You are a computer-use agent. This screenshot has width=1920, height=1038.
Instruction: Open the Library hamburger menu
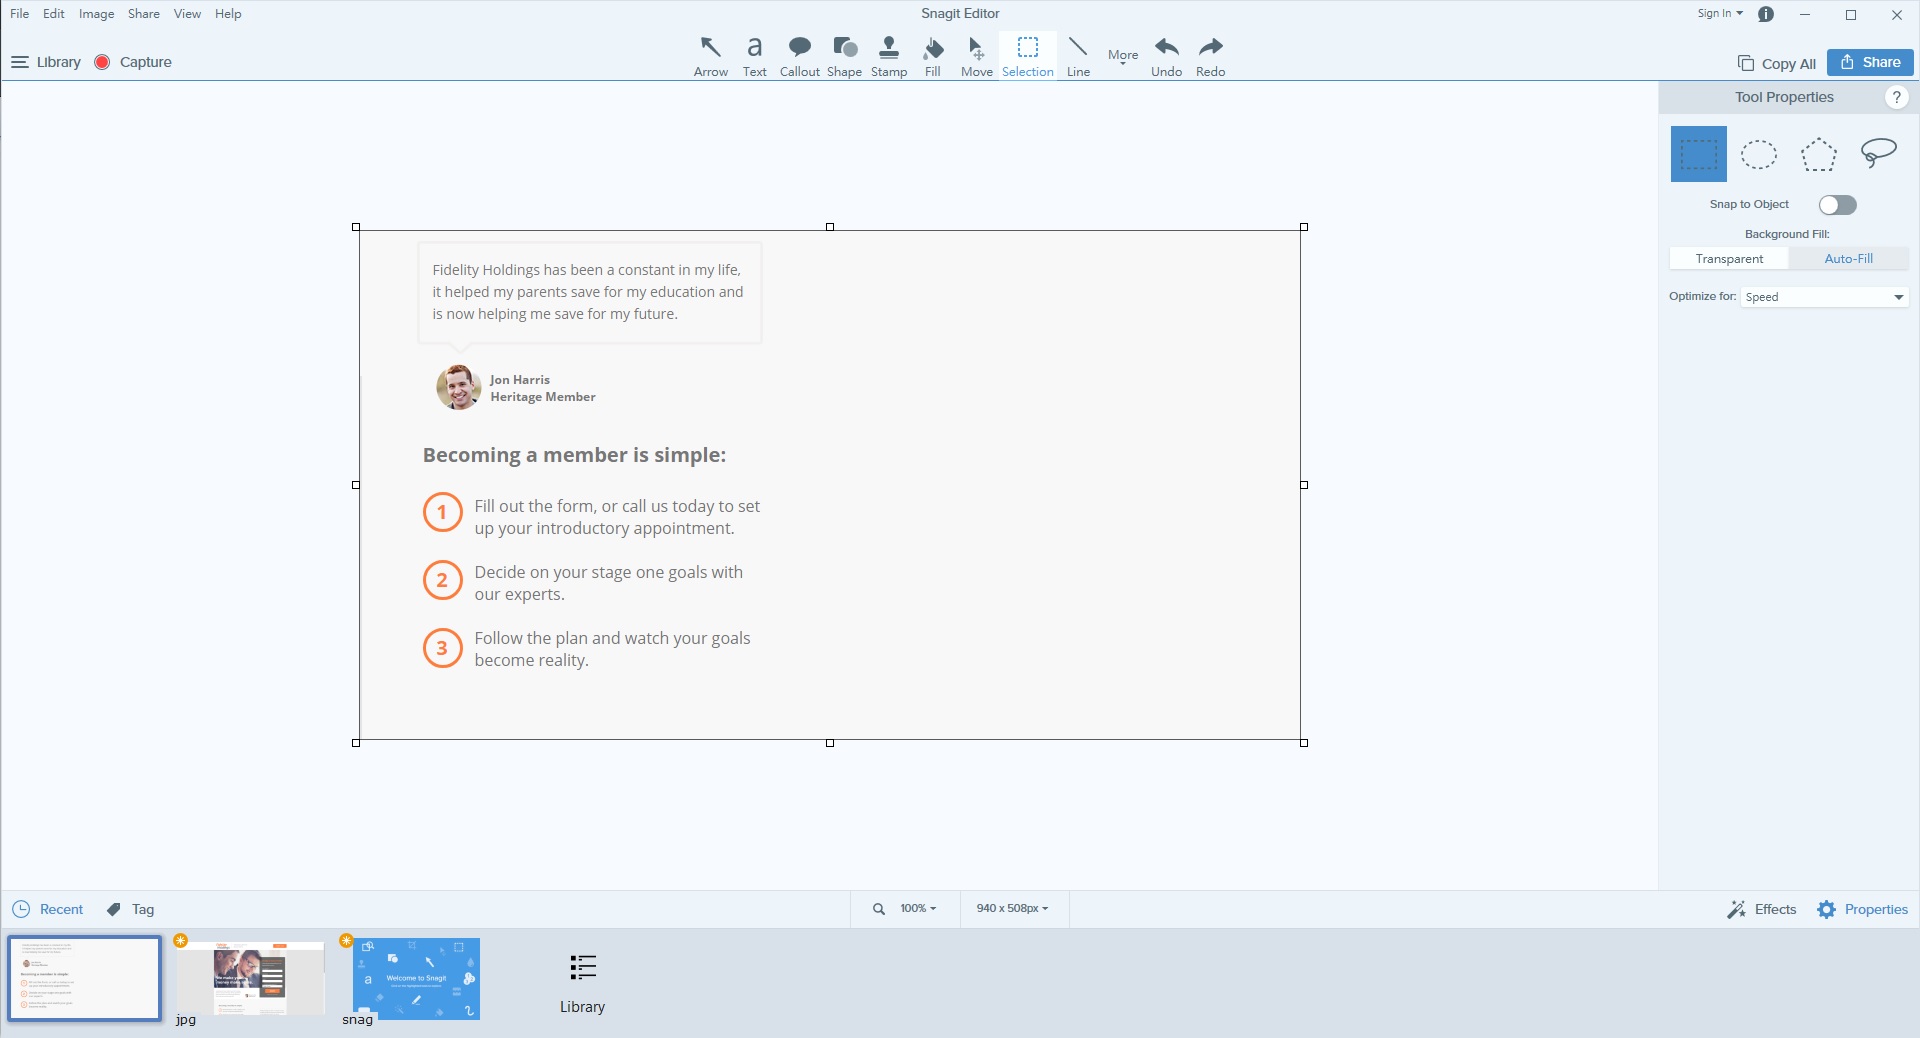tap(46, 62)
